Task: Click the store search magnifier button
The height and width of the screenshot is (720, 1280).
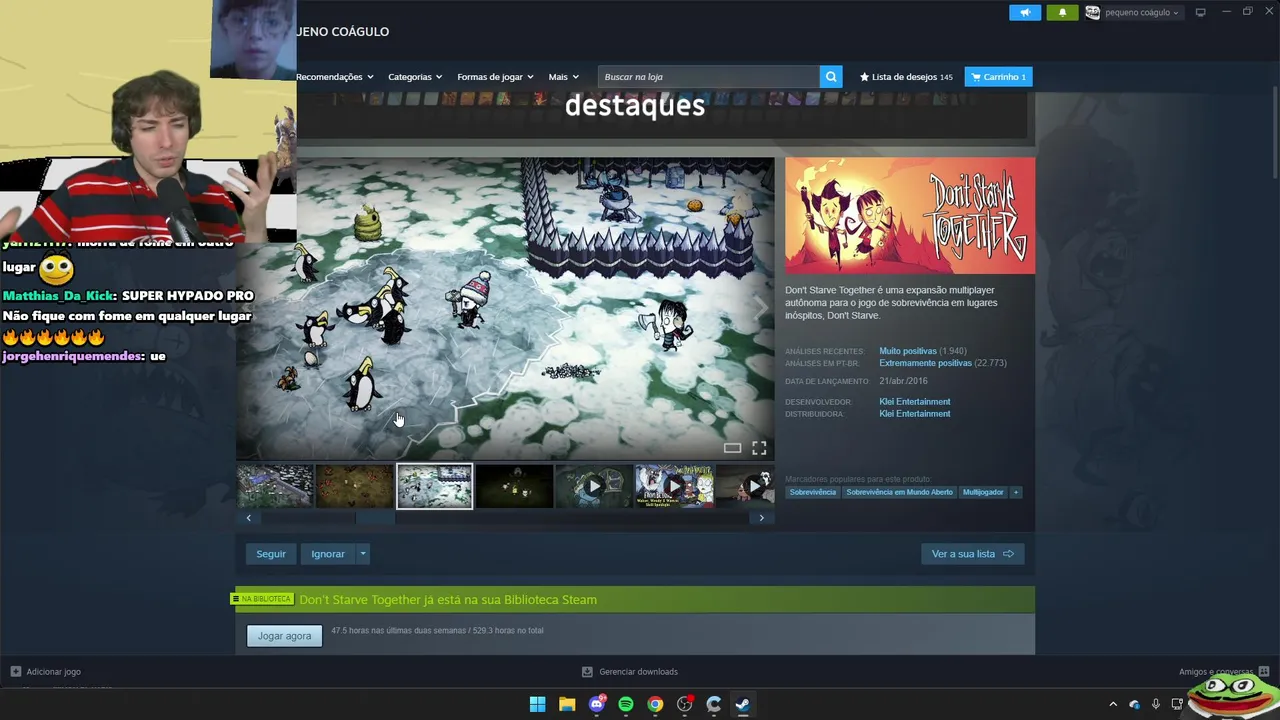Action: (830, 77)
